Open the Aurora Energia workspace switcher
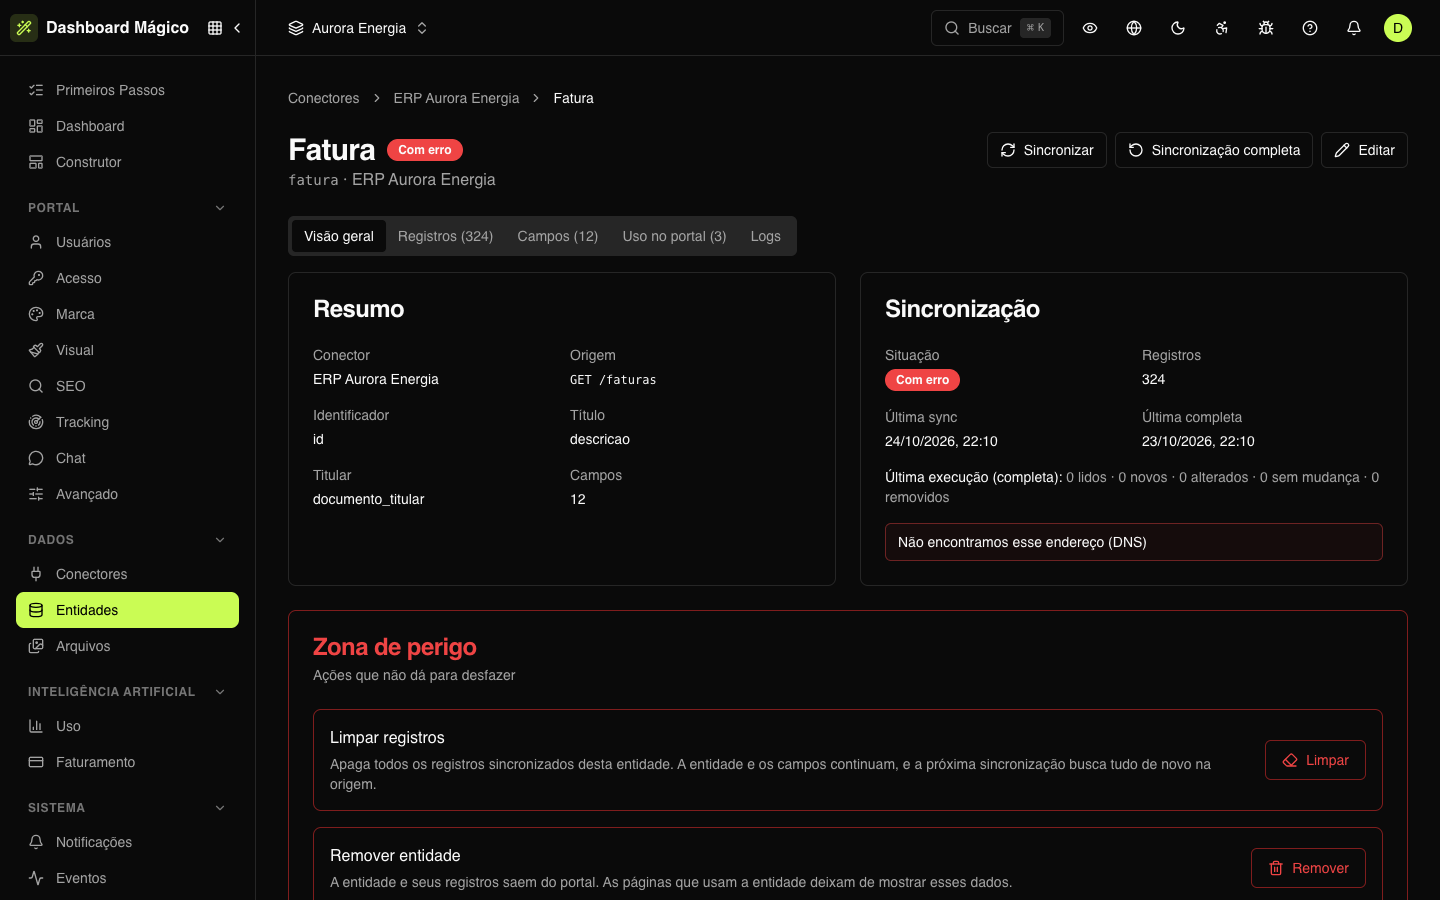 [358, 28]
